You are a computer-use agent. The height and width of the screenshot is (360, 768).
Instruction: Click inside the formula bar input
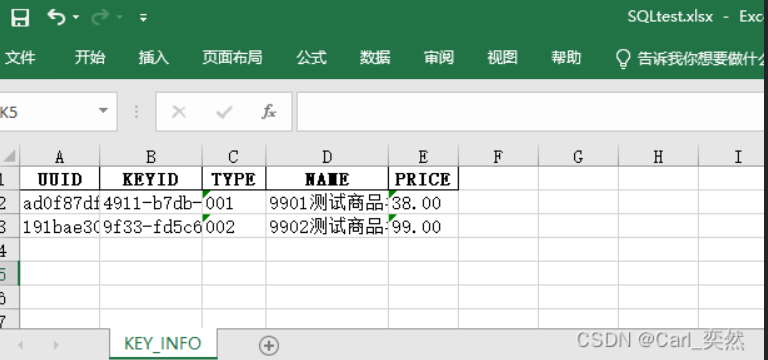[530, 112]
